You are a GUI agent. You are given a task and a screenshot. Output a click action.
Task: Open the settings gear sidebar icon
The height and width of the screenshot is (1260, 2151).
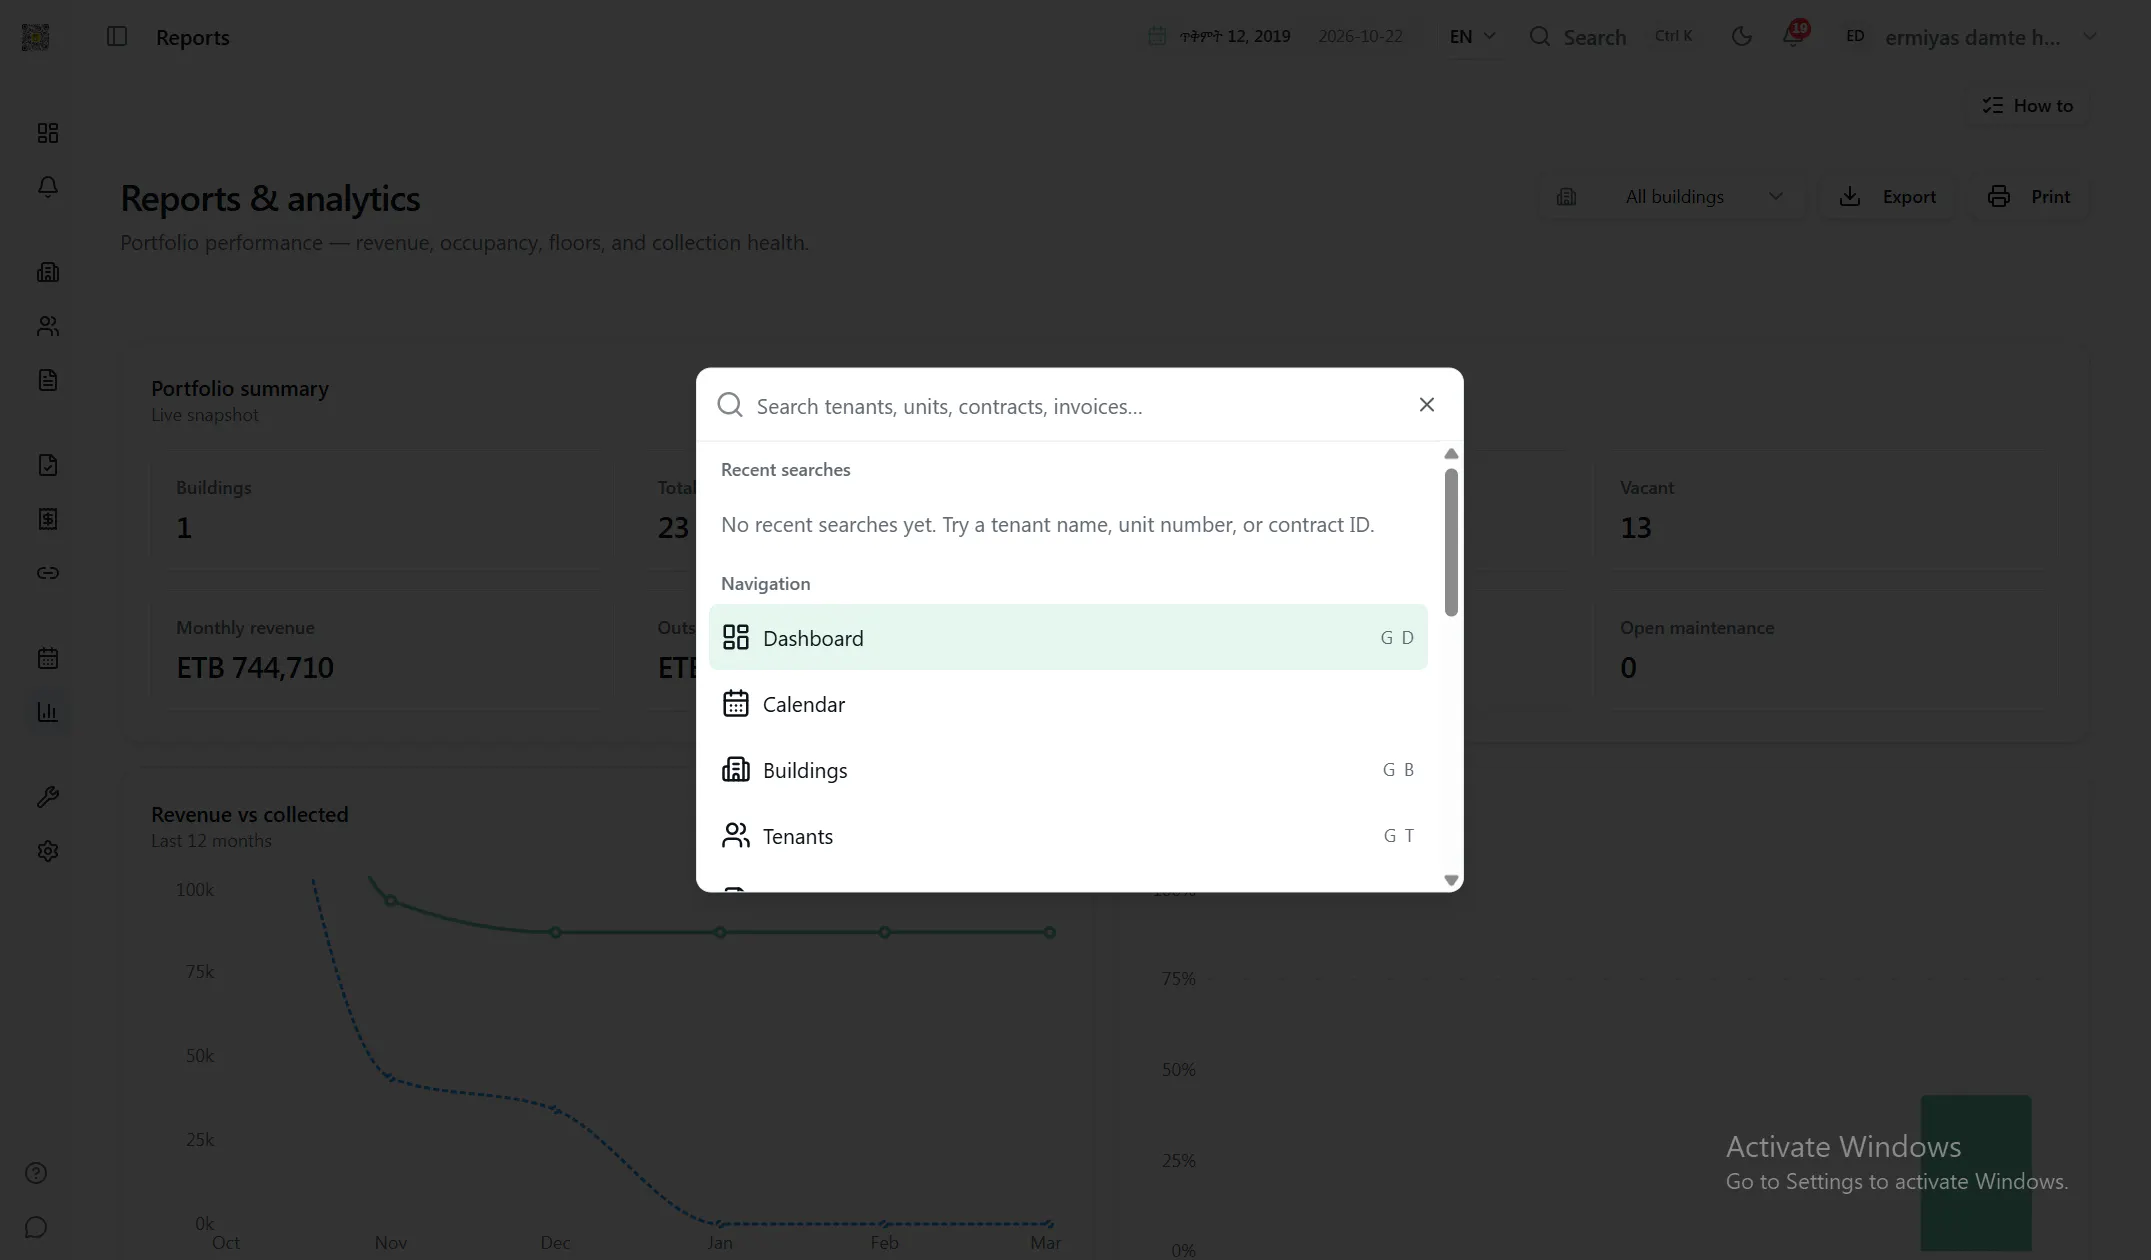click(x=48, y=851)
